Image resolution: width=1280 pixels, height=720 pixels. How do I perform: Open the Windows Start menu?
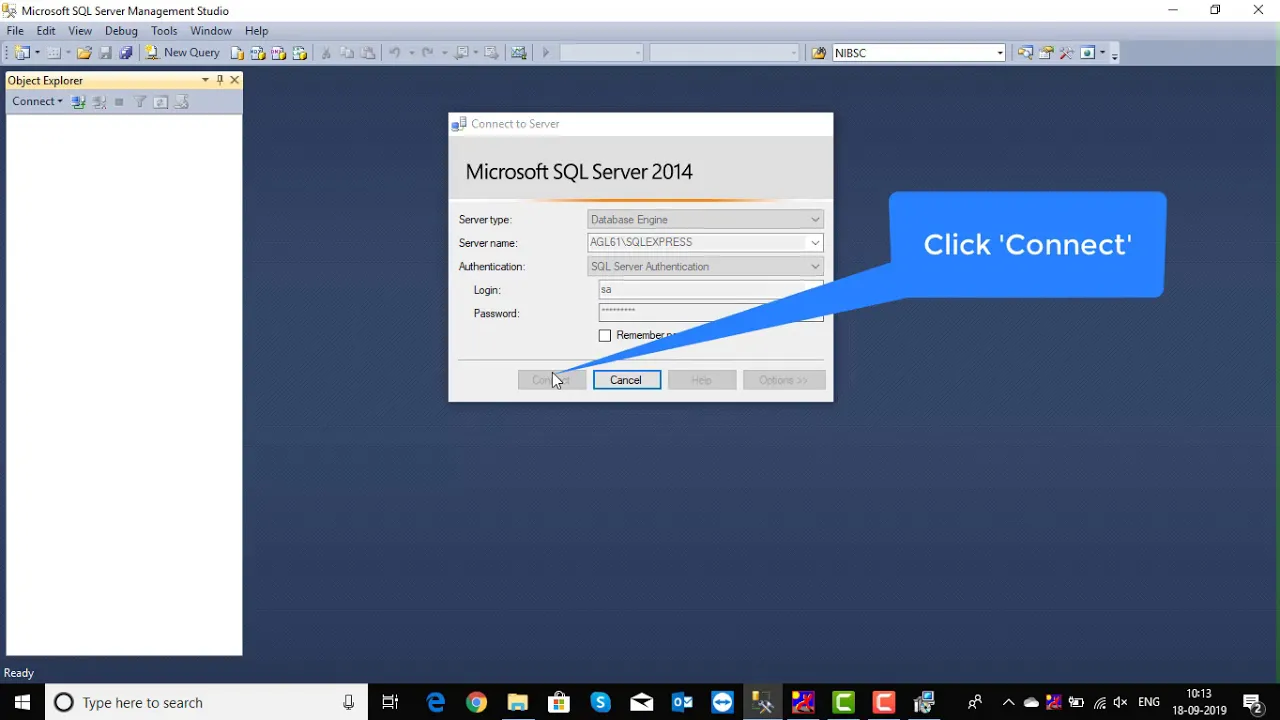click(x=22, y=703)
